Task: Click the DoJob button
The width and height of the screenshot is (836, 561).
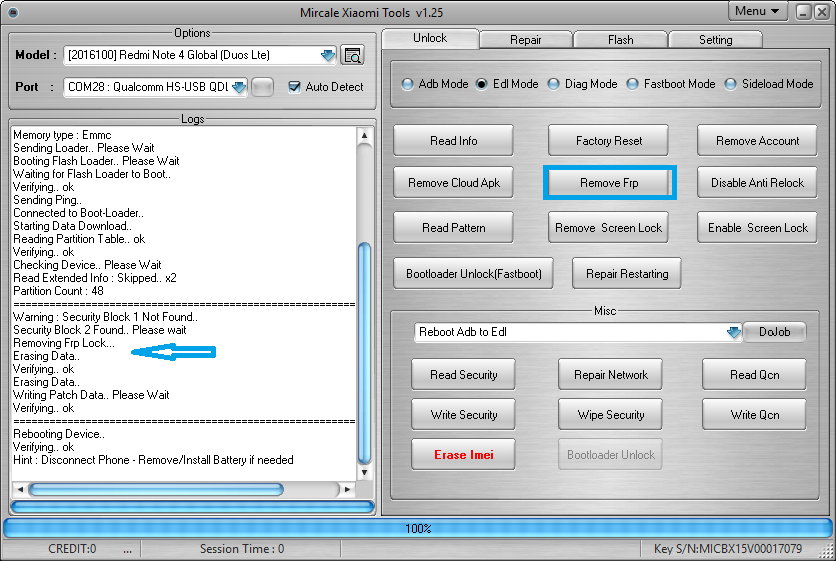Action: 774,332
